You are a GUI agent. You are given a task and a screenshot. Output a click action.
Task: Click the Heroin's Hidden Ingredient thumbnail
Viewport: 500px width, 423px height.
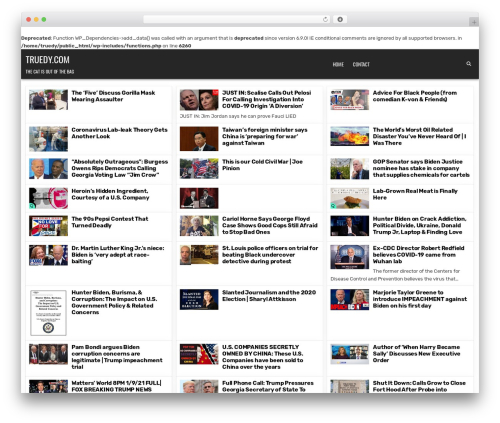48,198
